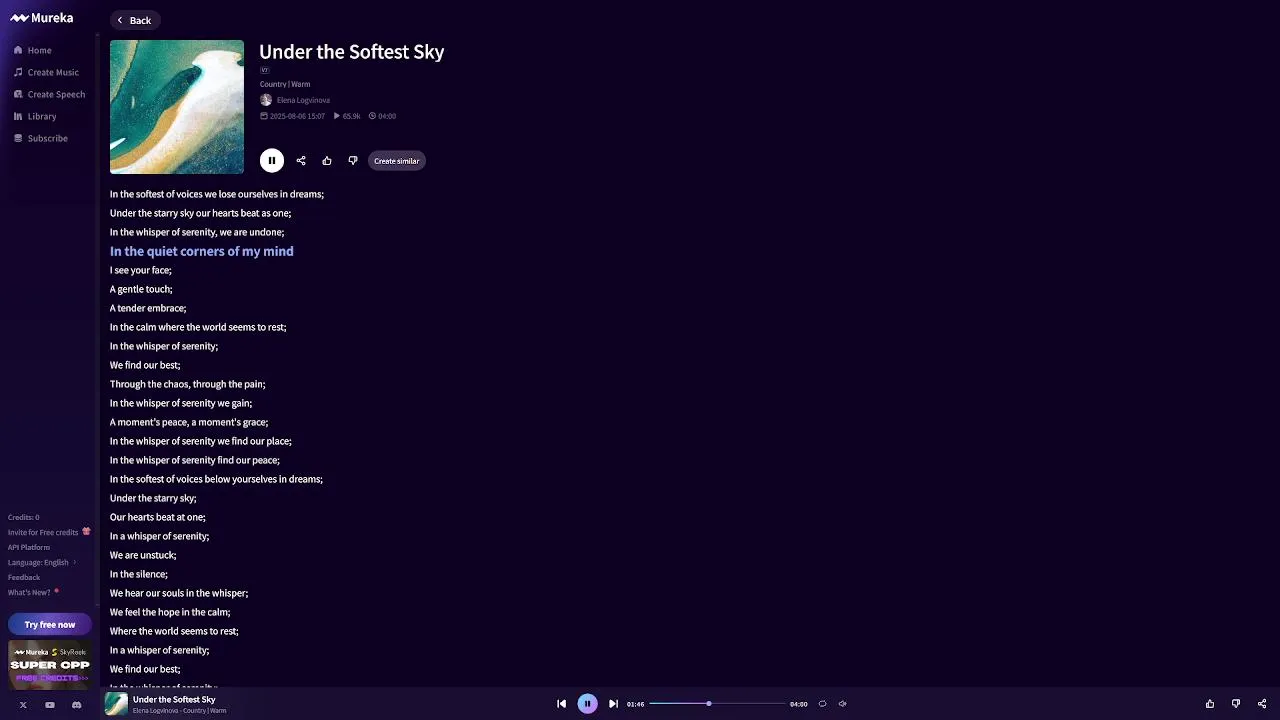Open Mureka's Discord icon
1280x720 pixels.
pyautogui.click(x=76, y=705)
